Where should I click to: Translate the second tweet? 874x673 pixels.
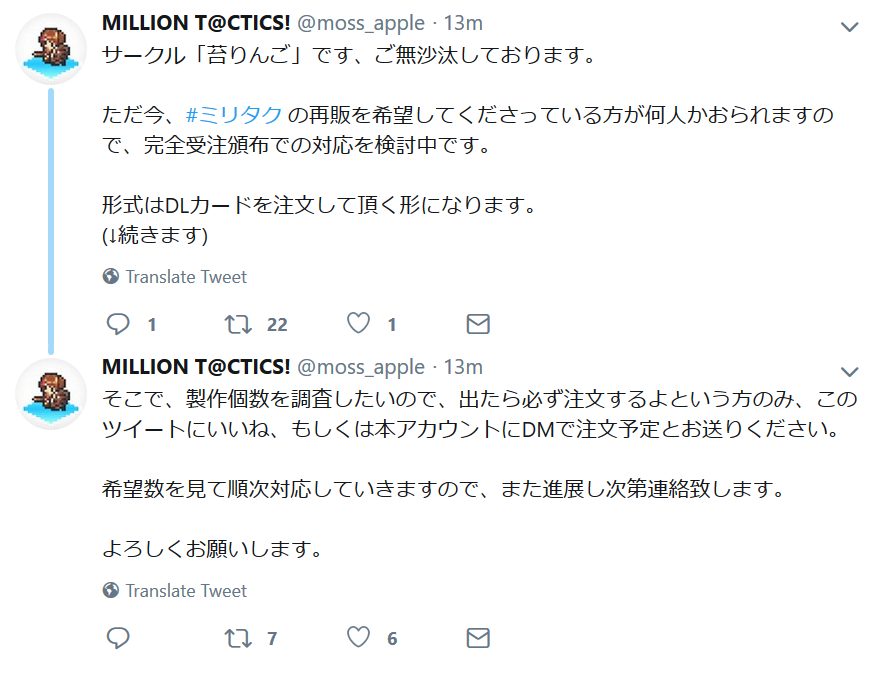186,591
